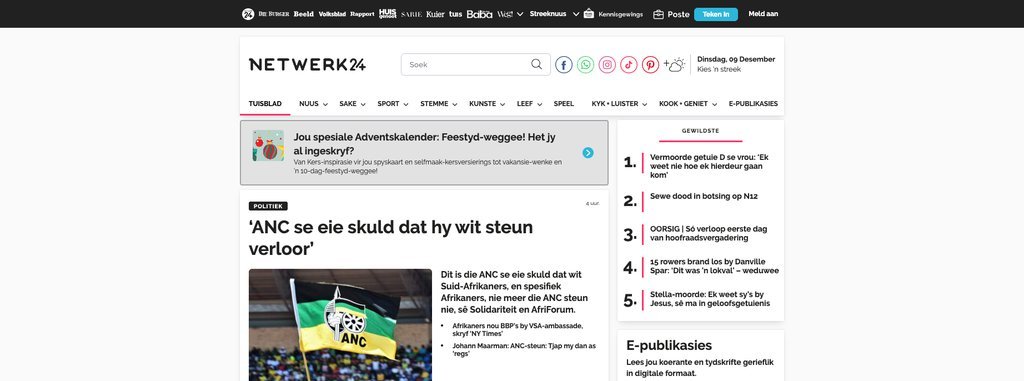Expand the publications list chevron after Weg!
The image size is (1024, 381).
[520, 14]
